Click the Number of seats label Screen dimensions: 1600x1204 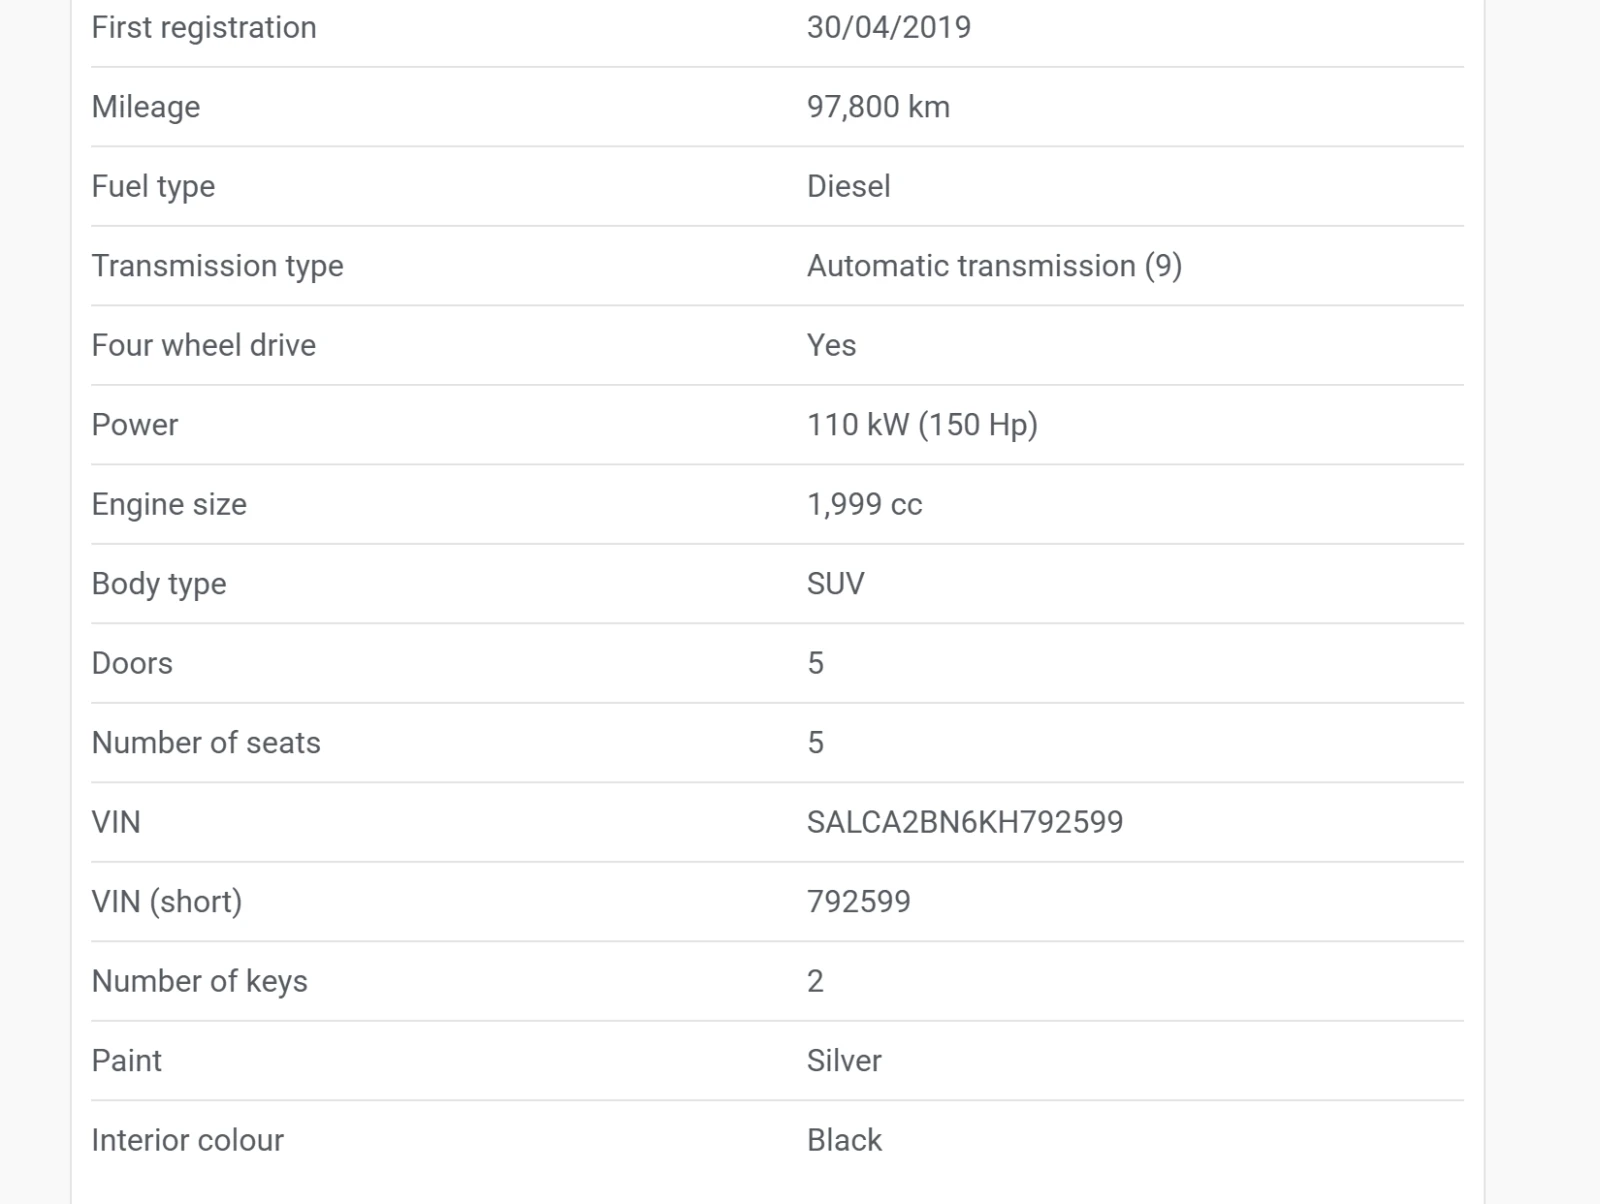[x=206, y=743]
